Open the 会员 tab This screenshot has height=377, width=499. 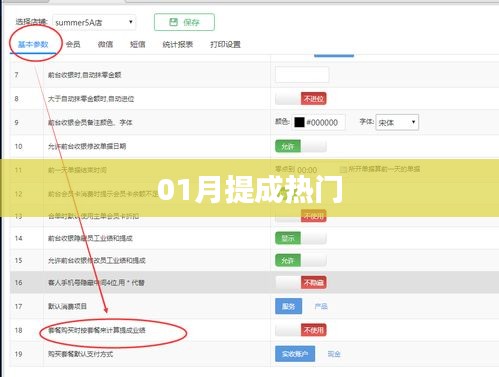(73, 44)
